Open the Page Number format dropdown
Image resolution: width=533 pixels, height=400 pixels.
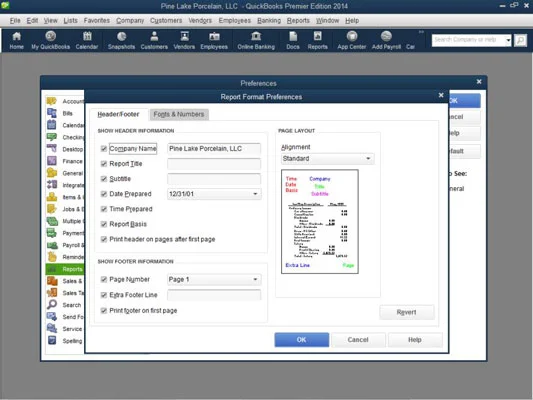[214, 279]
